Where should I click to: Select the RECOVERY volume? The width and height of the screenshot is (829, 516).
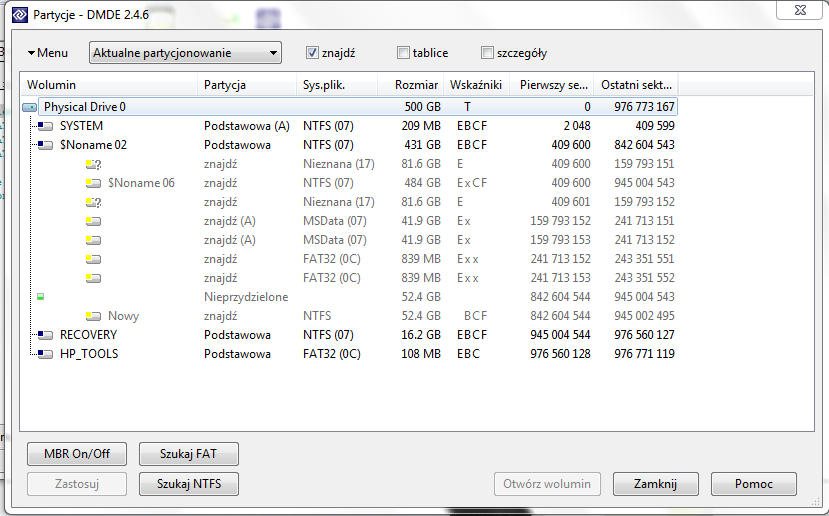pyautogui.click(x=88, y=335)
